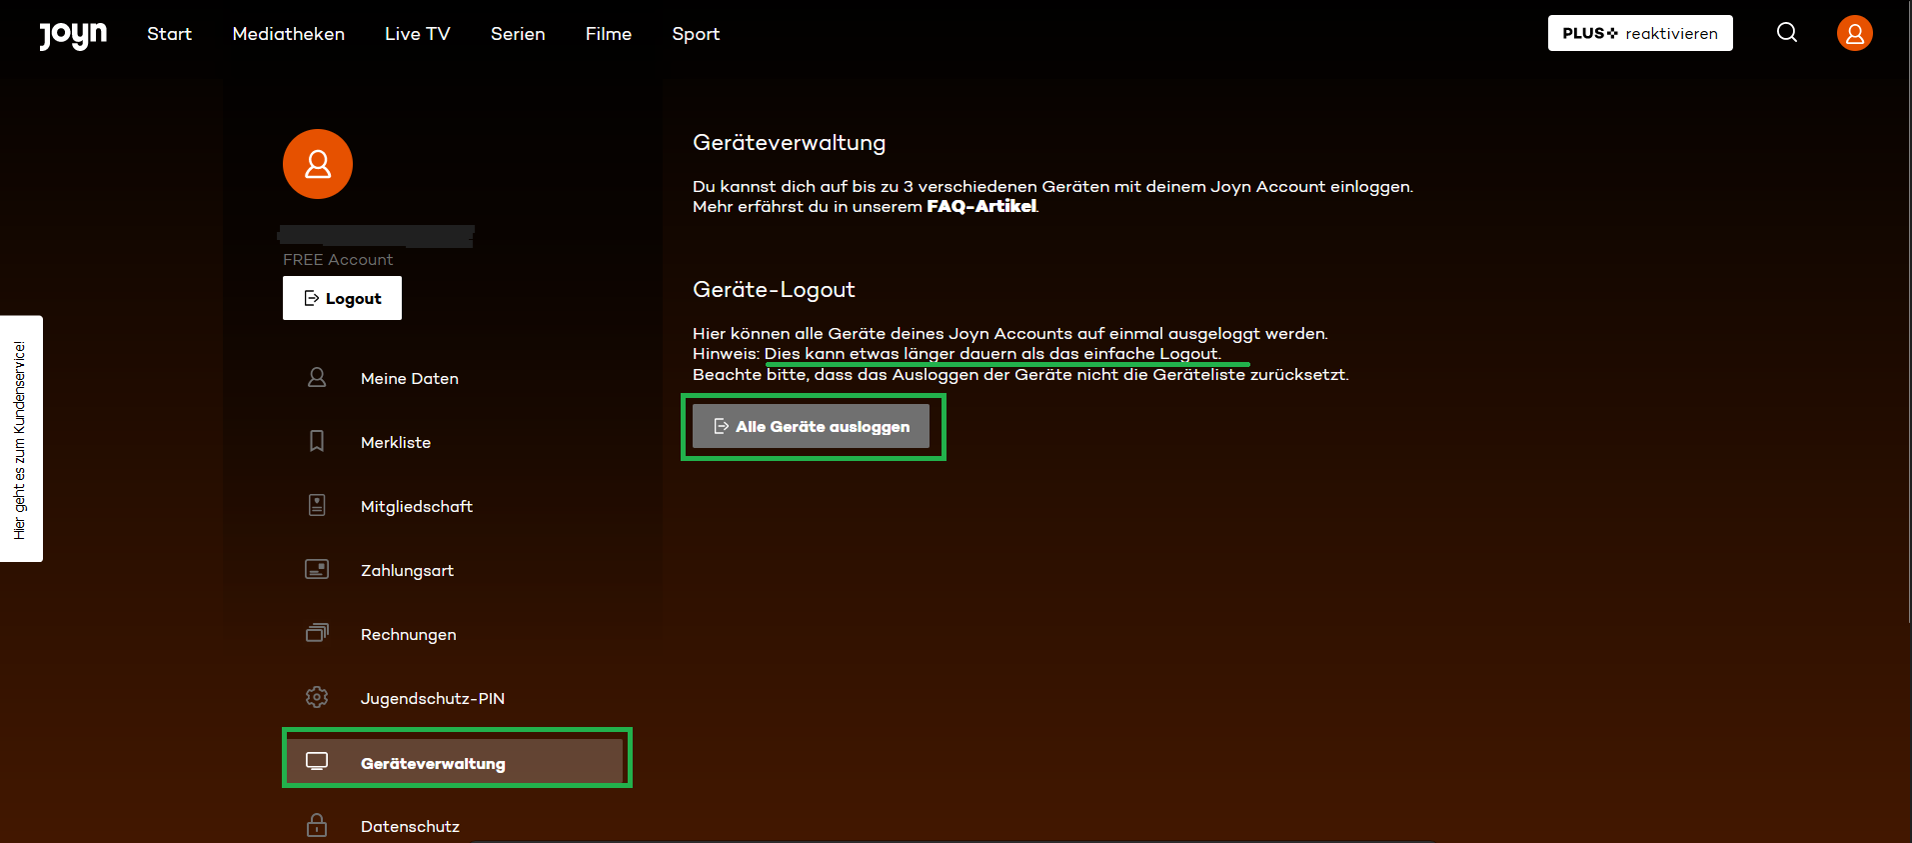This screenshot has height=843, width=1912.
Task: Open the orange profile avatar in header
Action: 1855,33
